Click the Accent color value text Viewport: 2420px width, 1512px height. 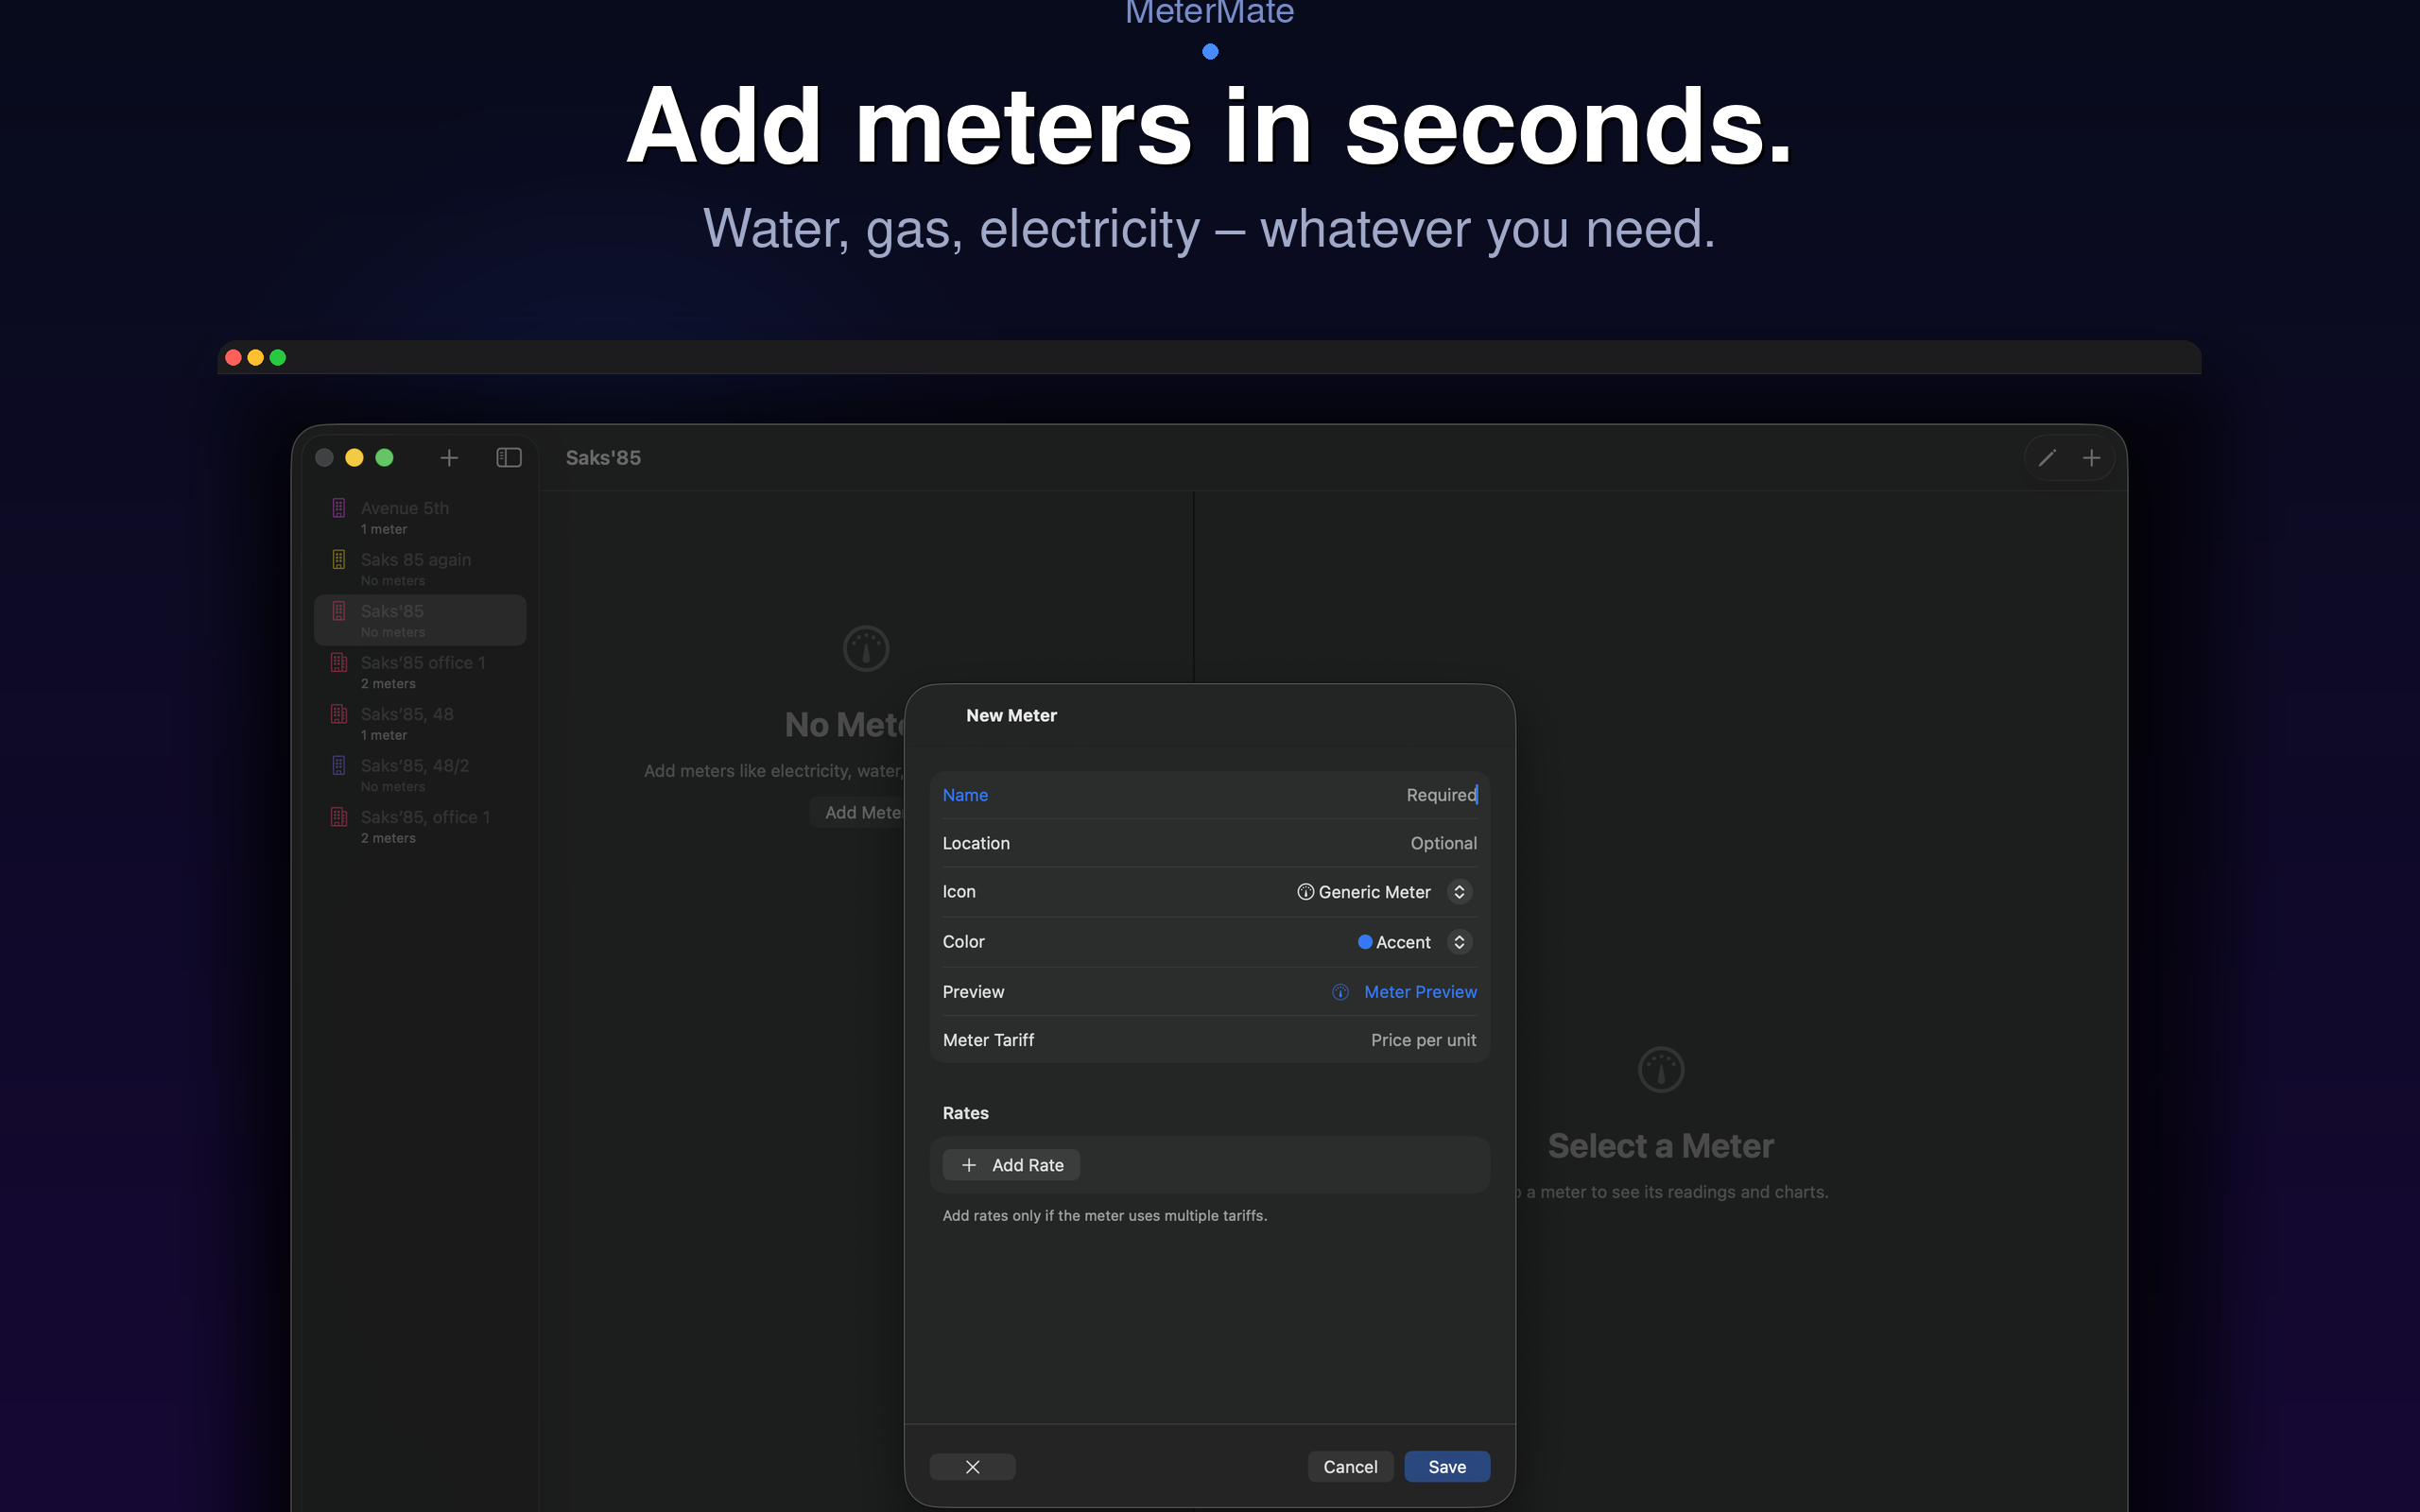1403,942
